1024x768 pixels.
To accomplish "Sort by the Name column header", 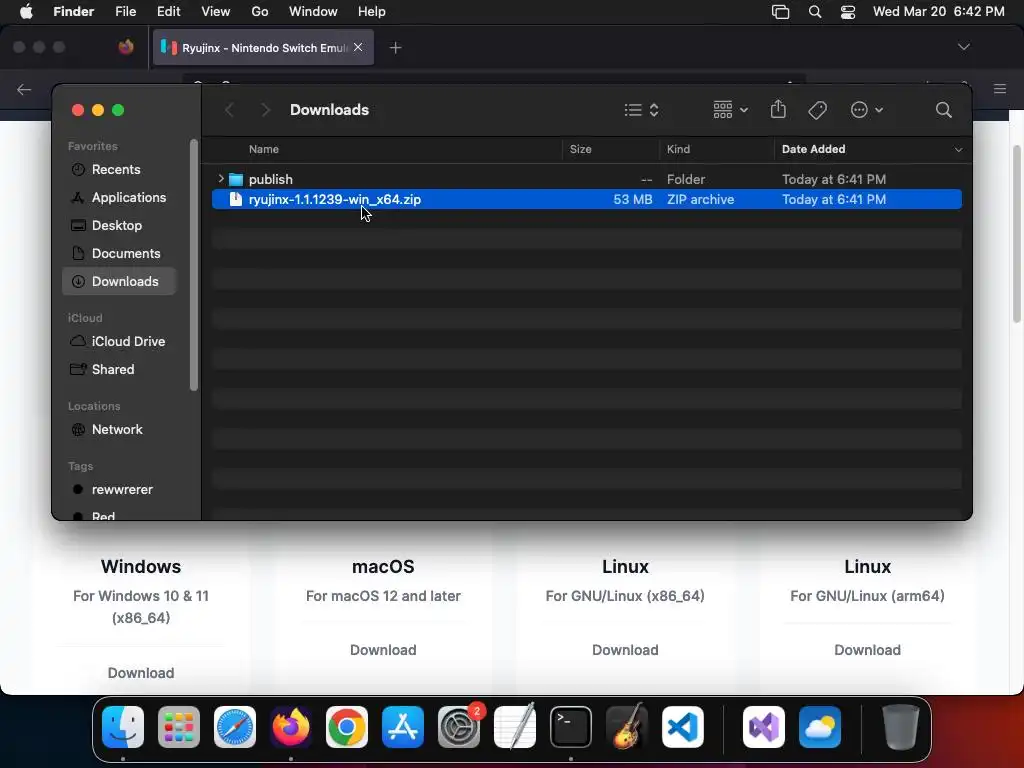I will pos(264,150).
